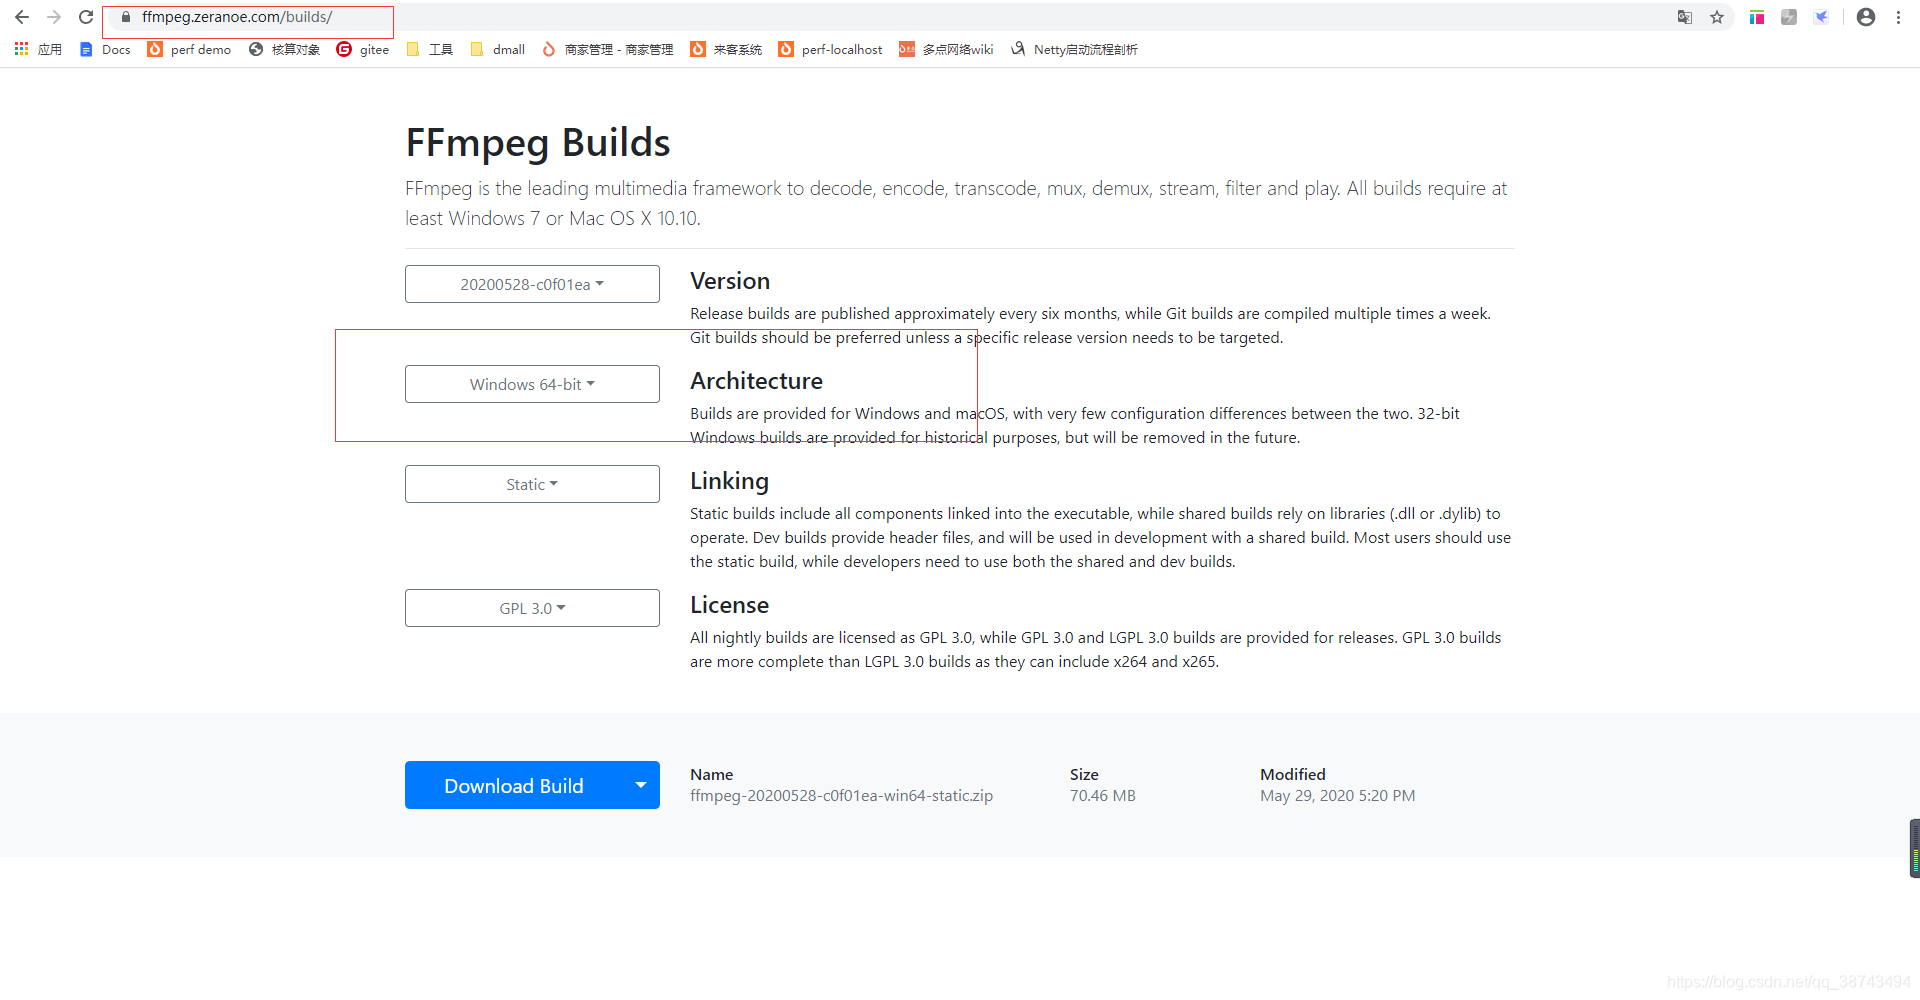Open the translate page icon
The height and width of the screenshot is (1000, 1920).
click(1685, 17)
